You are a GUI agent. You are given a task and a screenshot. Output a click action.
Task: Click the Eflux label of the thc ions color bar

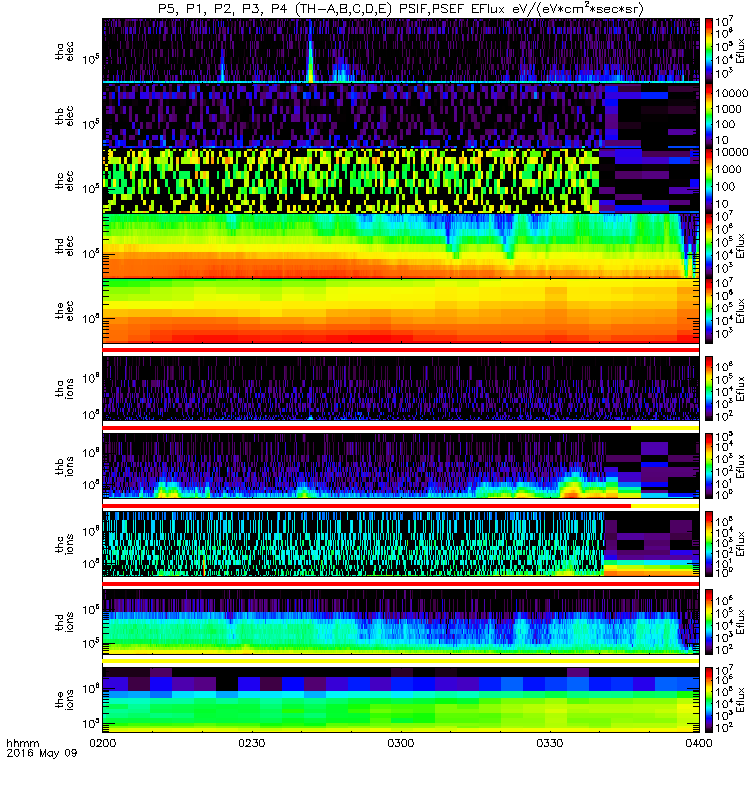[x=740, y=544]
